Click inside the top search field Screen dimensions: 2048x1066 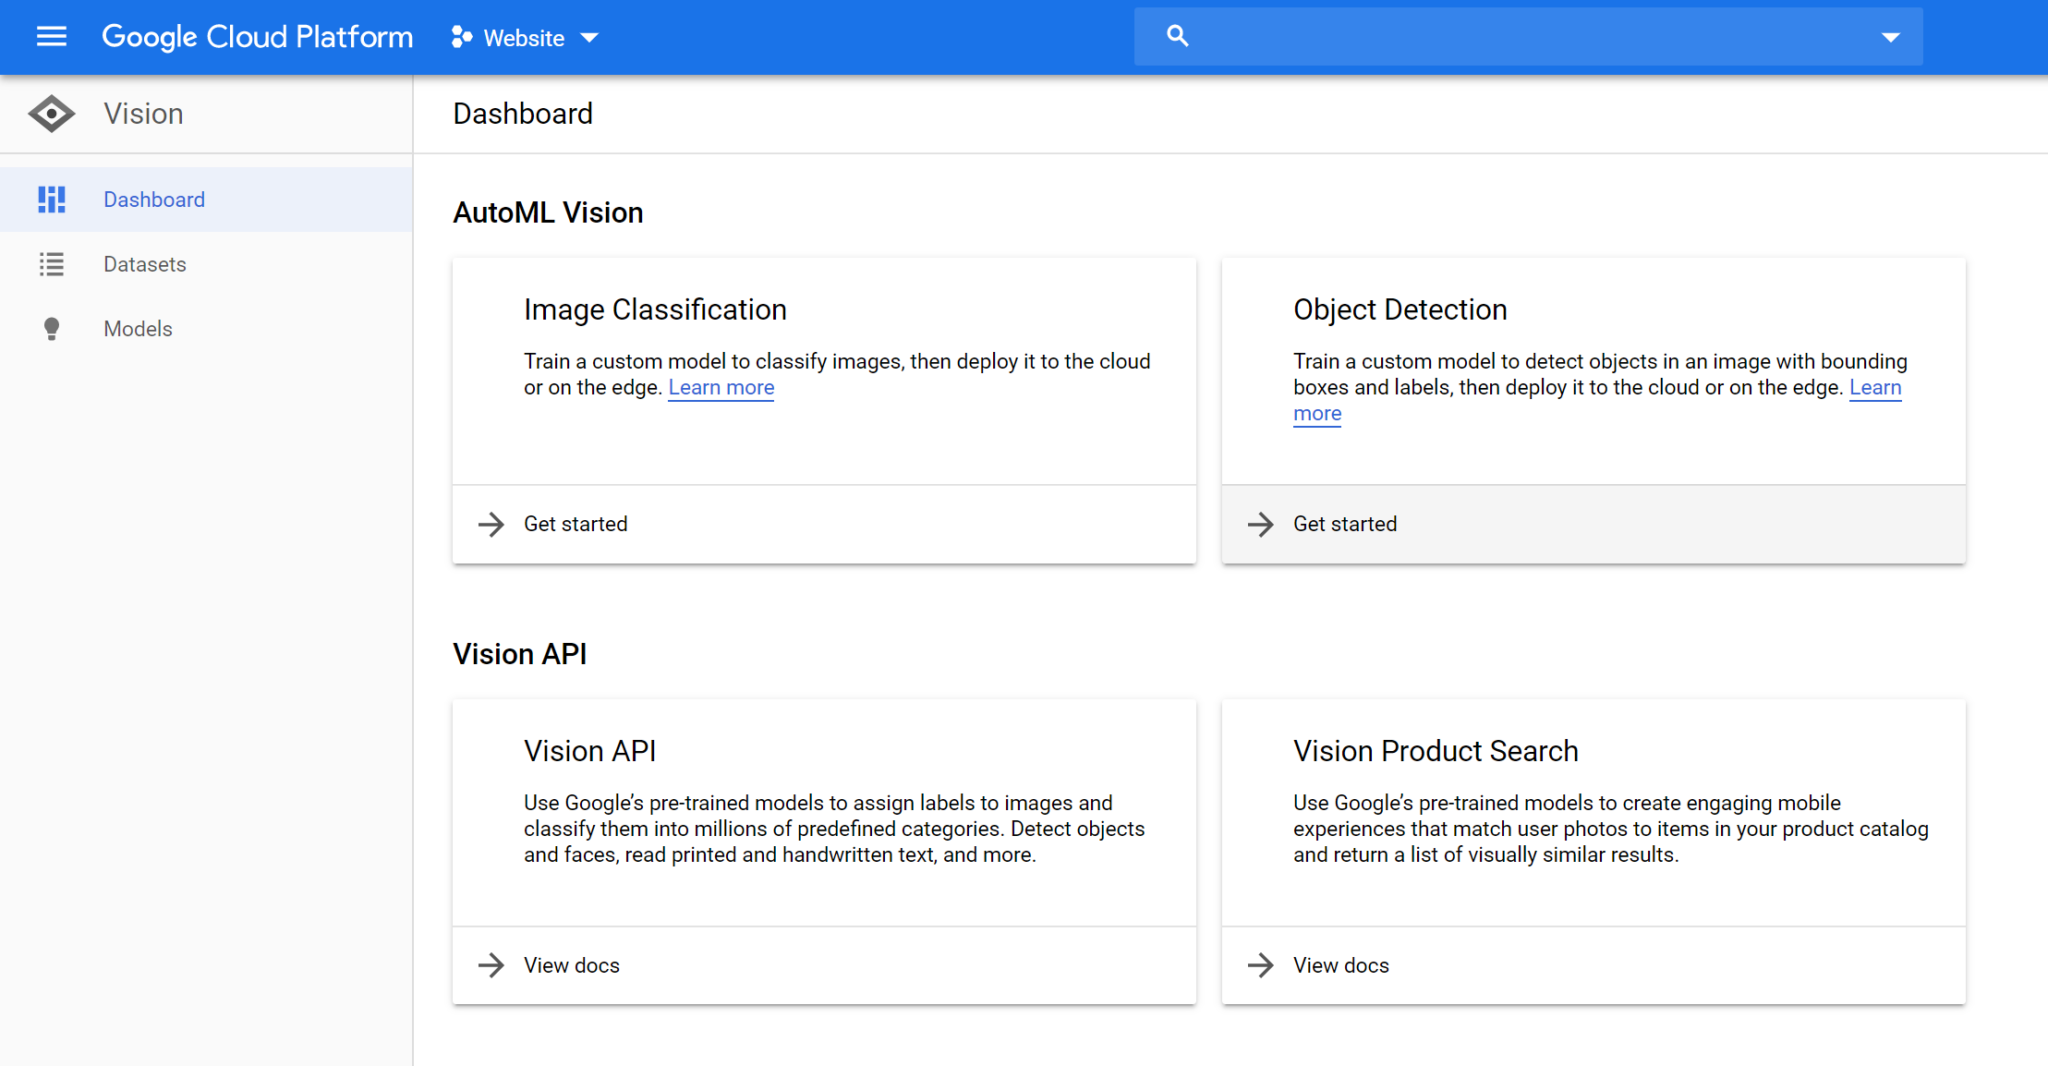[x=1500, y=36]
